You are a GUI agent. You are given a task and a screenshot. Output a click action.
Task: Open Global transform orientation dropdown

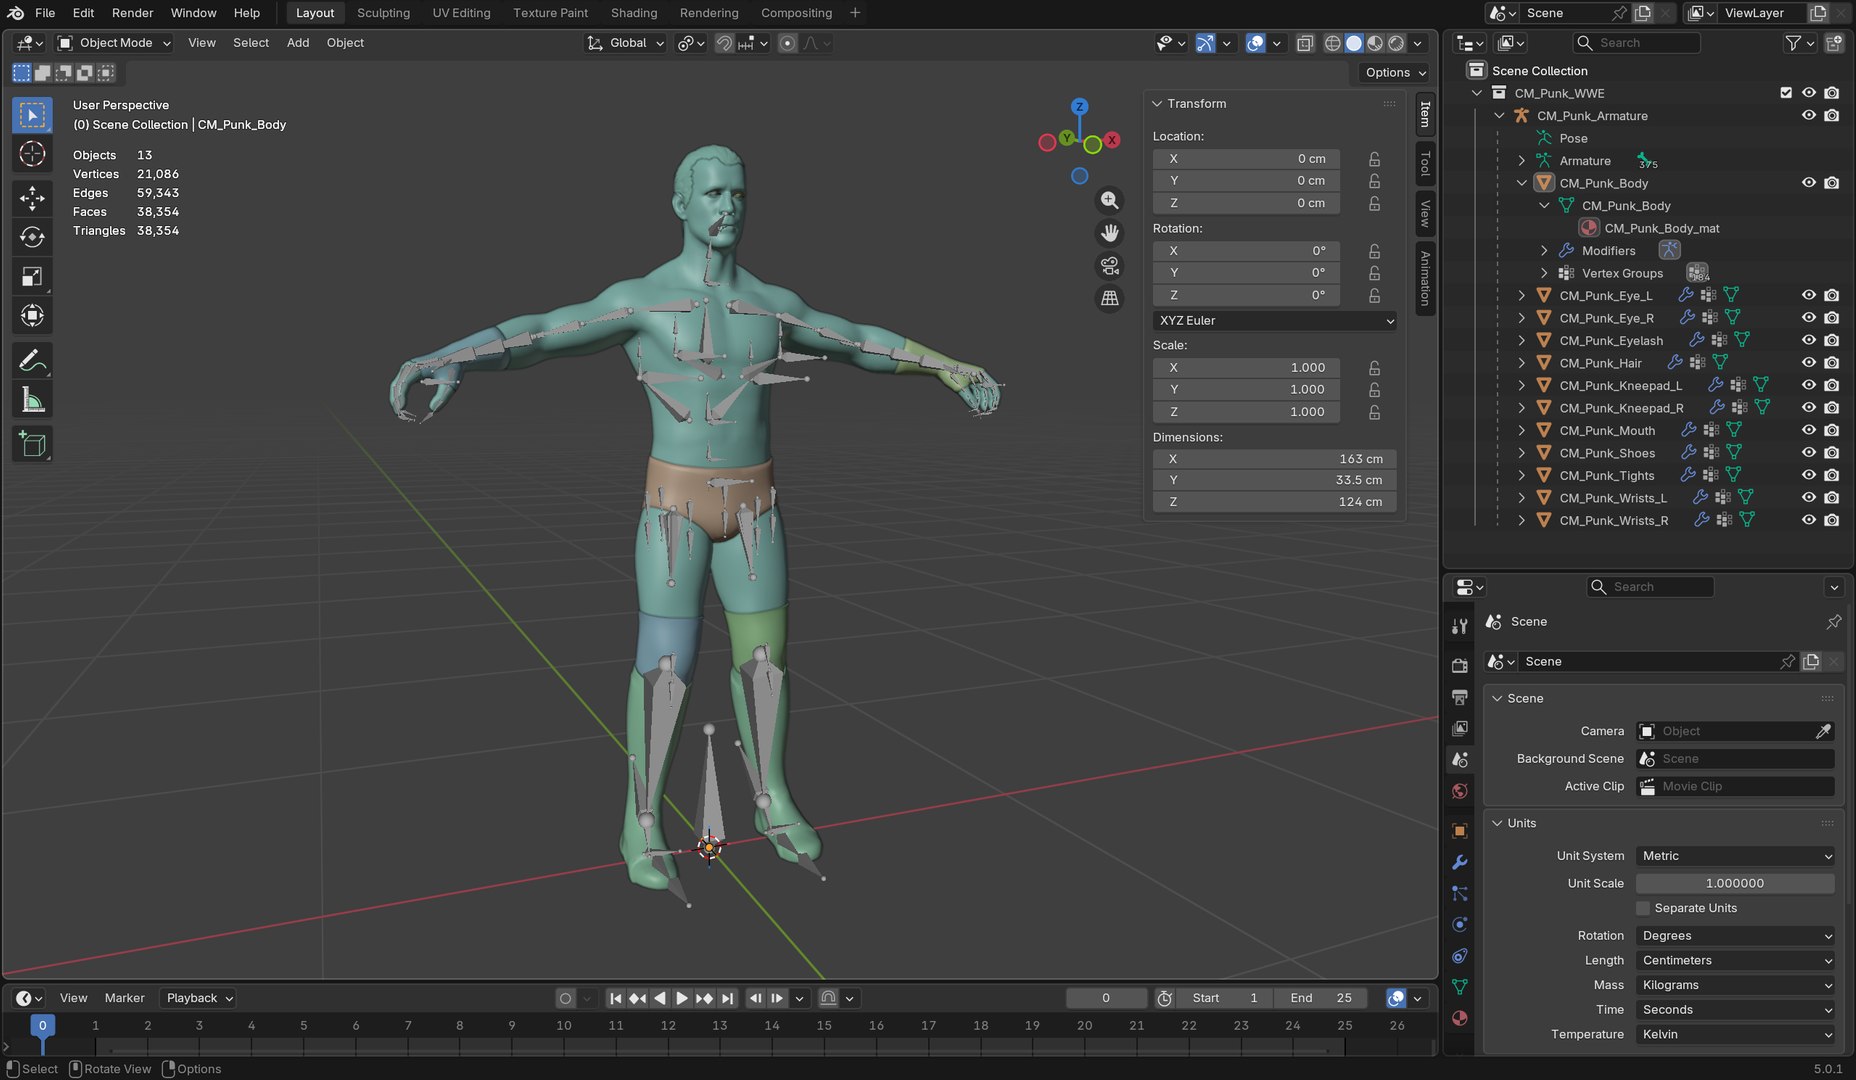click(x=625, y=43)
